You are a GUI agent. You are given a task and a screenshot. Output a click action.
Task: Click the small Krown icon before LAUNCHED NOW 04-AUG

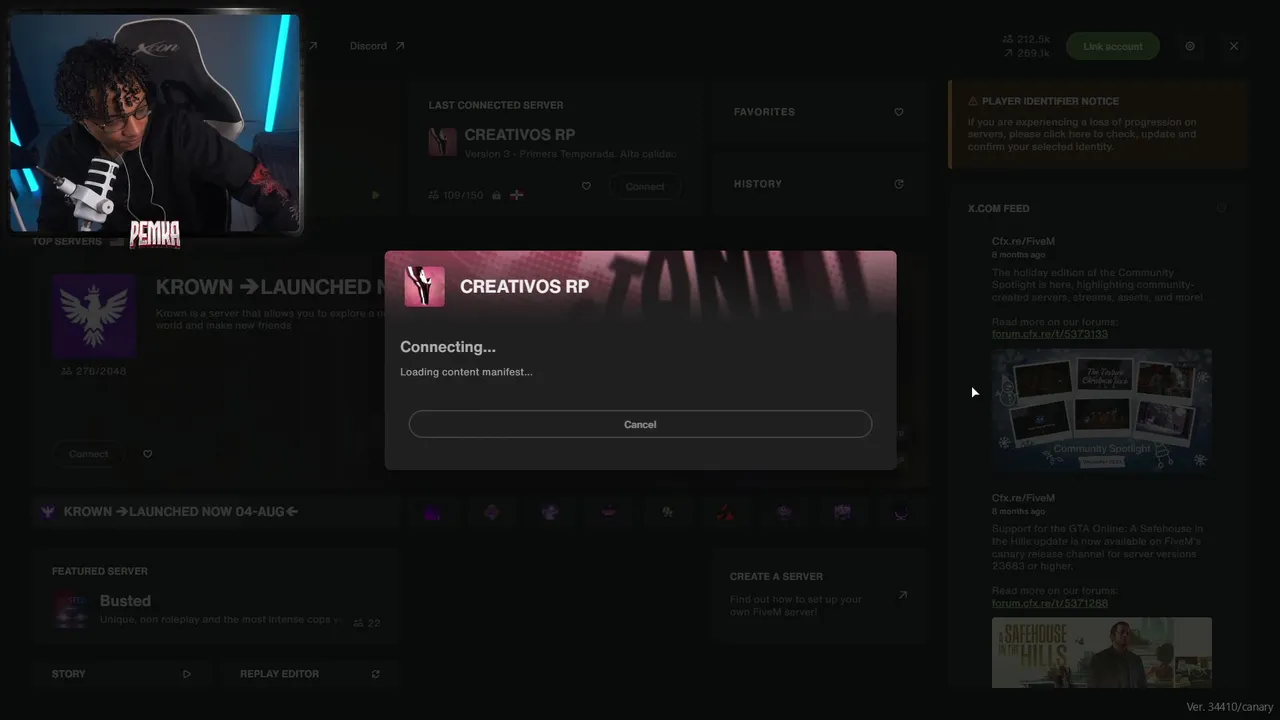pyautogui.click(x=47, y=512)
